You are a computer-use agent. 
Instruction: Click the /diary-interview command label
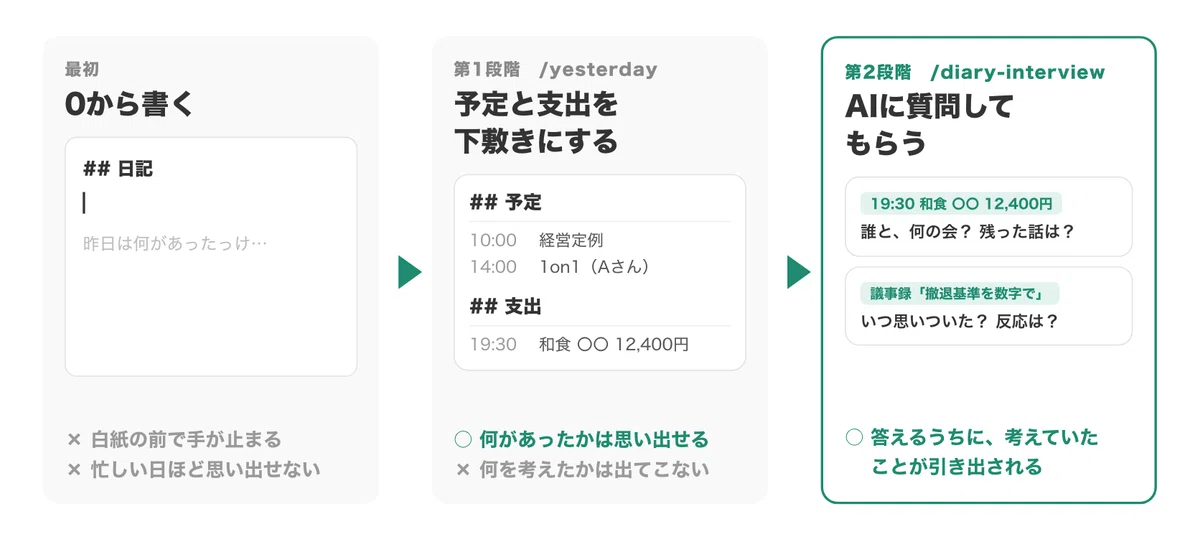tap(1017, 72)
